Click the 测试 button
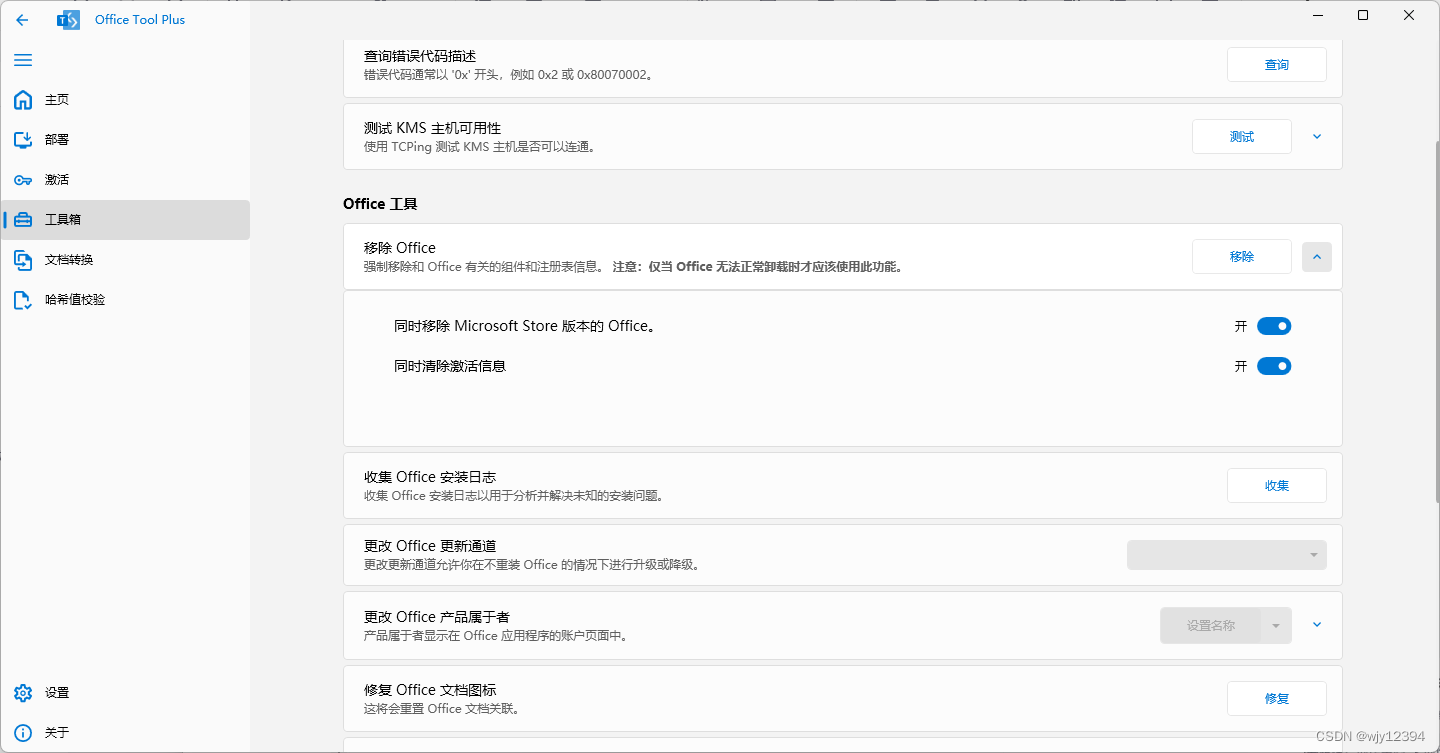Image resolution: width=1440 pixels, height=753 pixels. 1242,136
